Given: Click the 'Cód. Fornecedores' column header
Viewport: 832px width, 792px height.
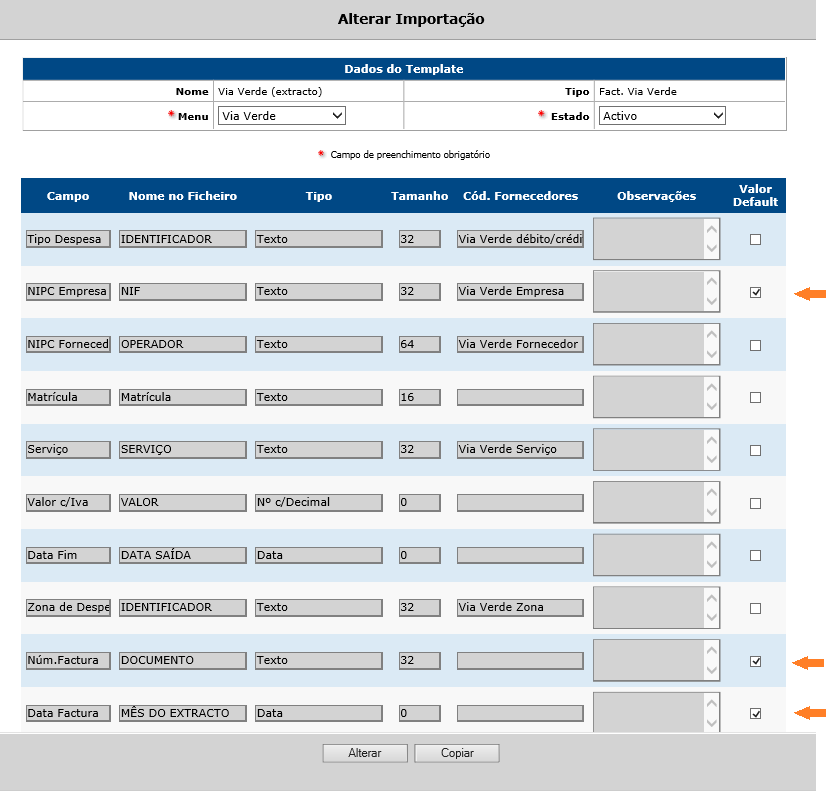Looking at the screenshot, I should coord(520,196).
